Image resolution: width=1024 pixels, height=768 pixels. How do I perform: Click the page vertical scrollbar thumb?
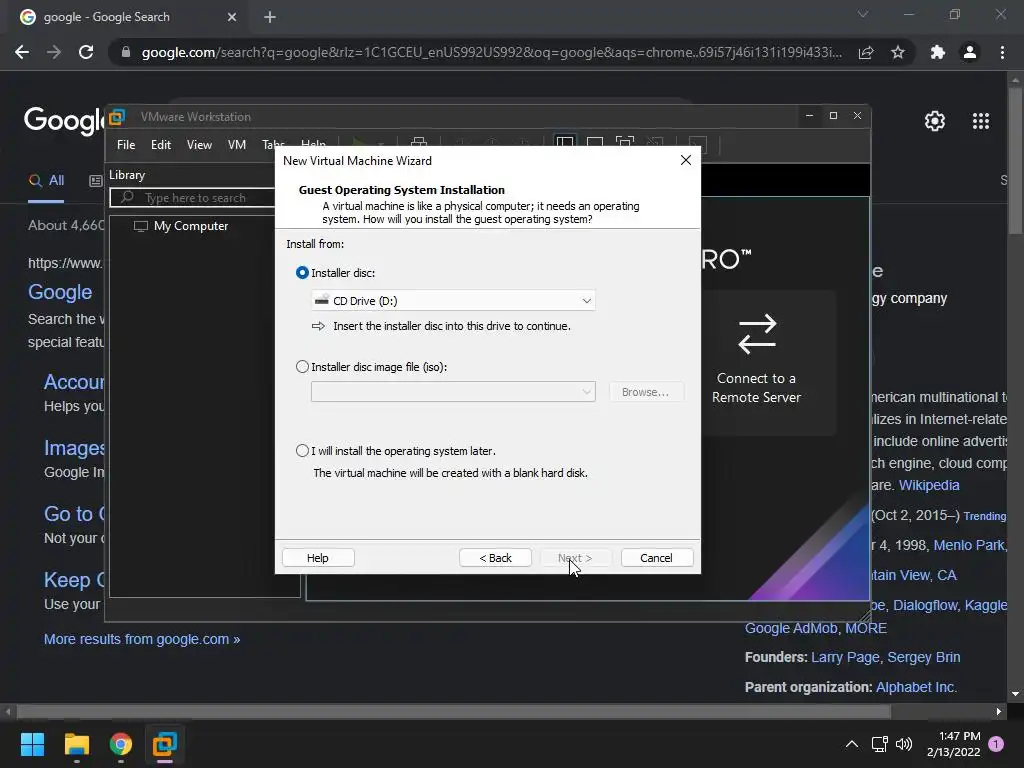coord(1015,160)
